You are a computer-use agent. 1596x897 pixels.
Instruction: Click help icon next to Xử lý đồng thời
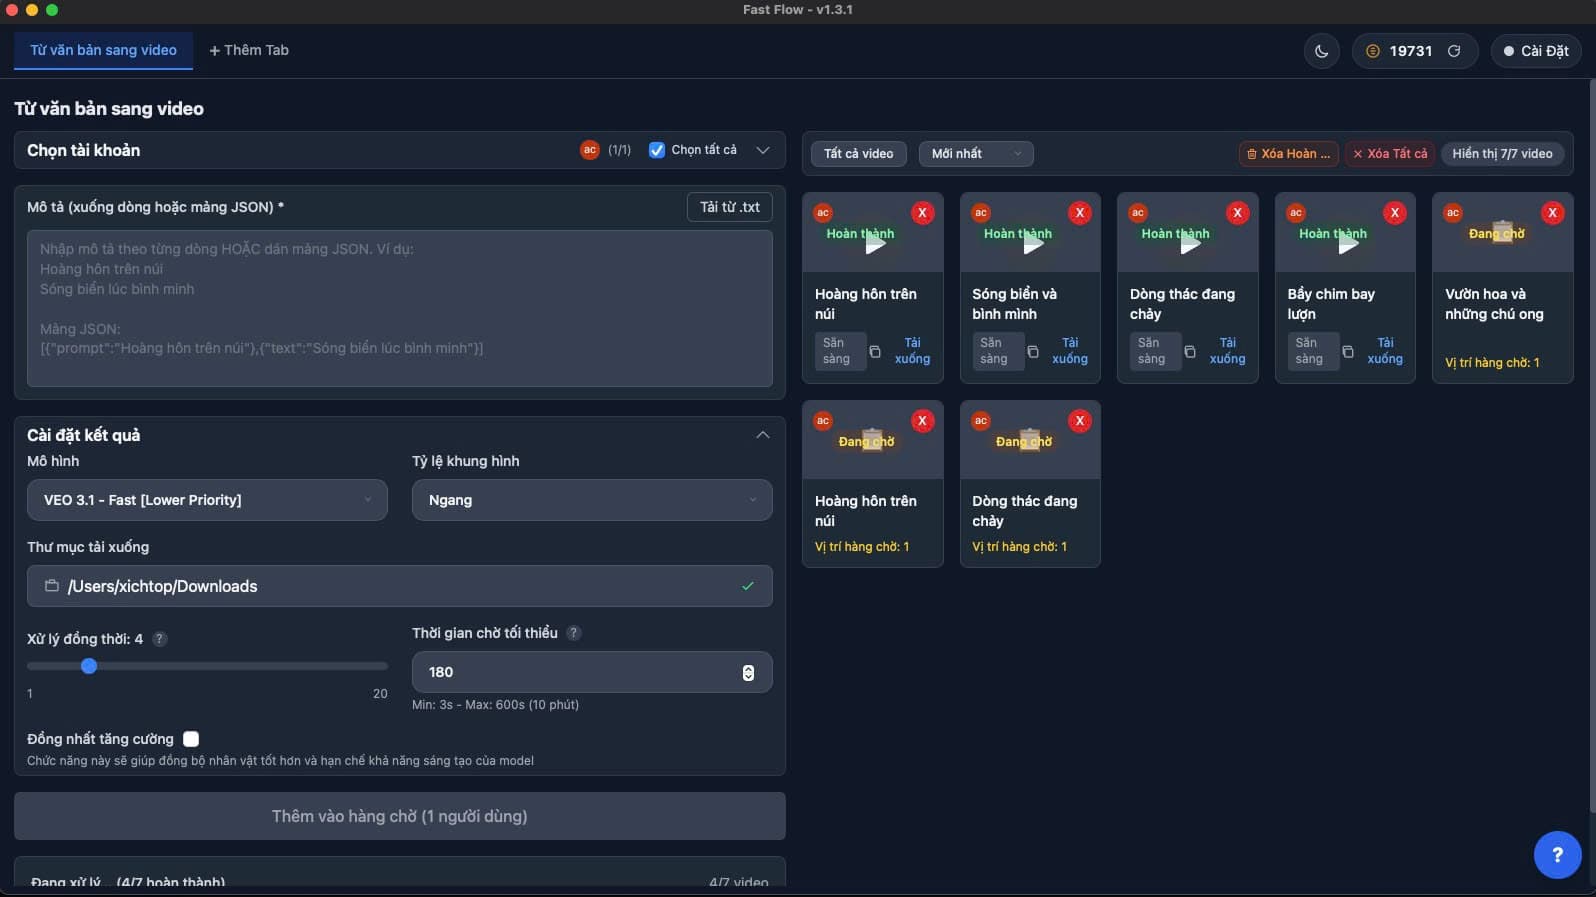(x=160, y=639)
